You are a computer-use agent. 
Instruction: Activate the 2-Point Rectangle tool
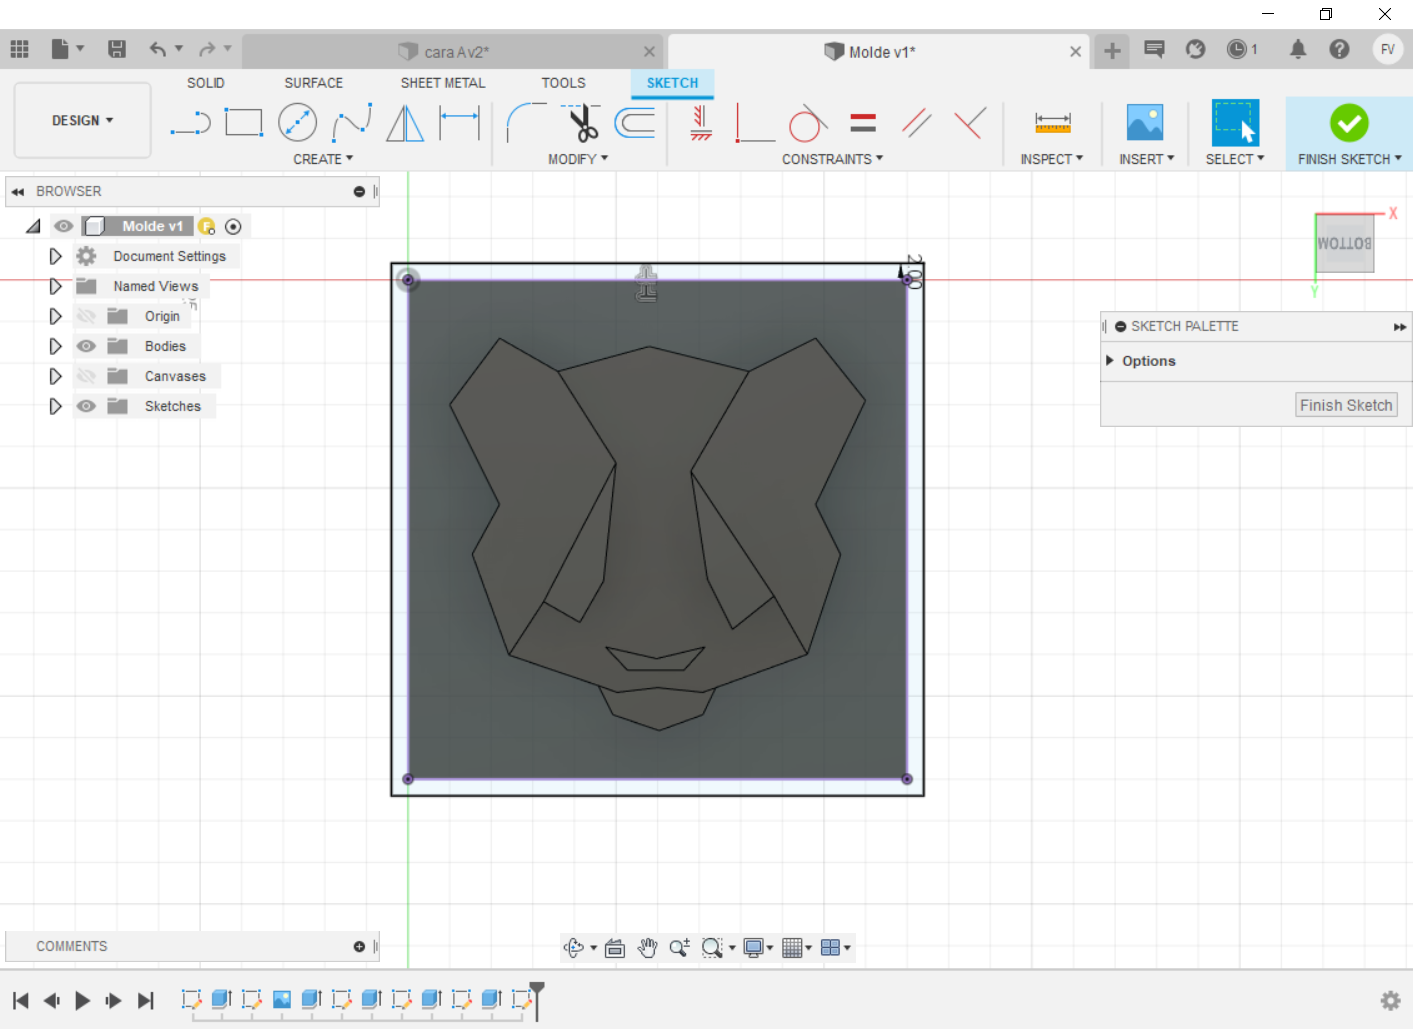[x=244, y=121]
